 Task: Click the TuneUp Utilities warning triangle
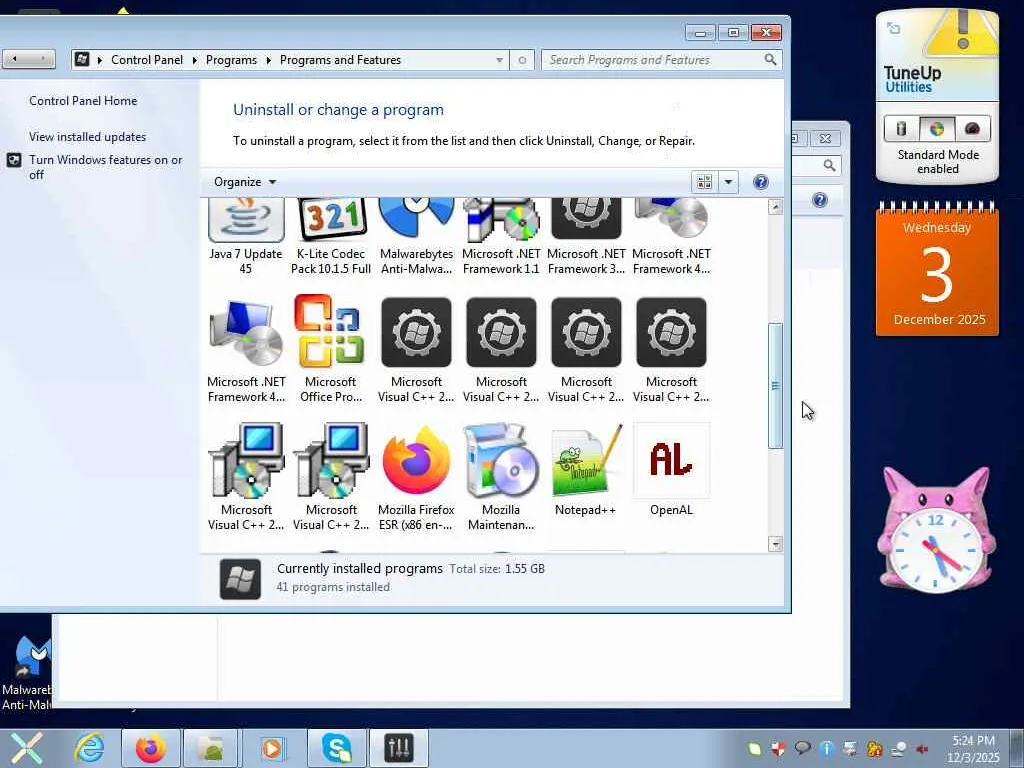pyautogui.click(x=963, y=33)
